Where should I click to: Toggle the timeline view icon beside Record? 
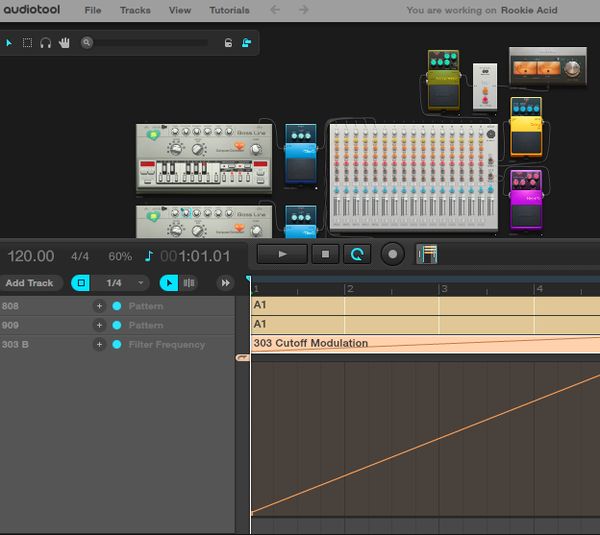pos(427,254)
